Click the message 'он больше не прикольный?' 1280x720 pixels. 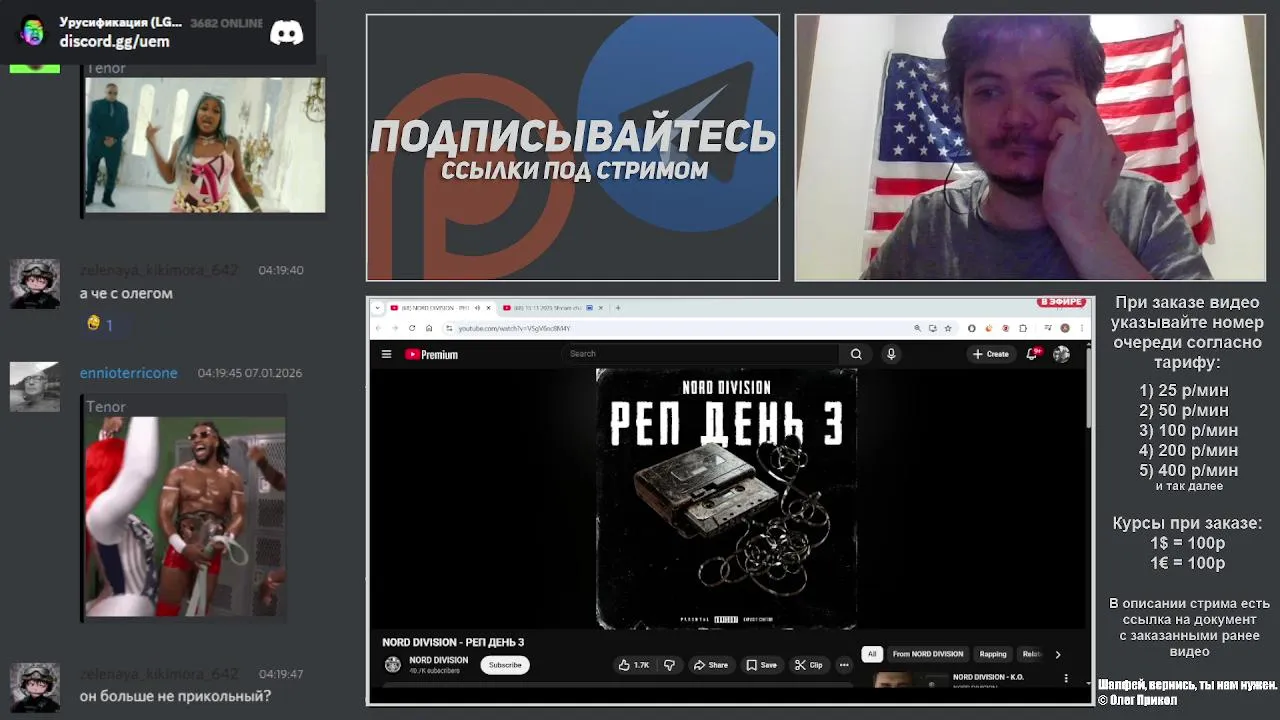(x=175, y=696)
